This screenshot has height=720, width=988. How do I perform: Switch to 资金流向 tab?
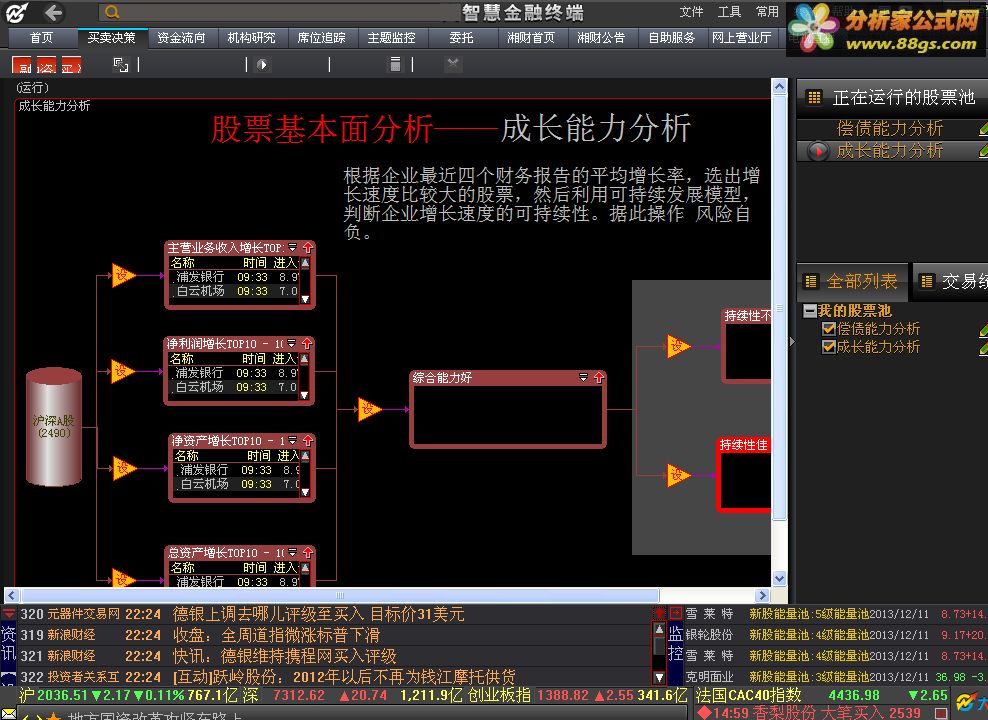point(181,38)
